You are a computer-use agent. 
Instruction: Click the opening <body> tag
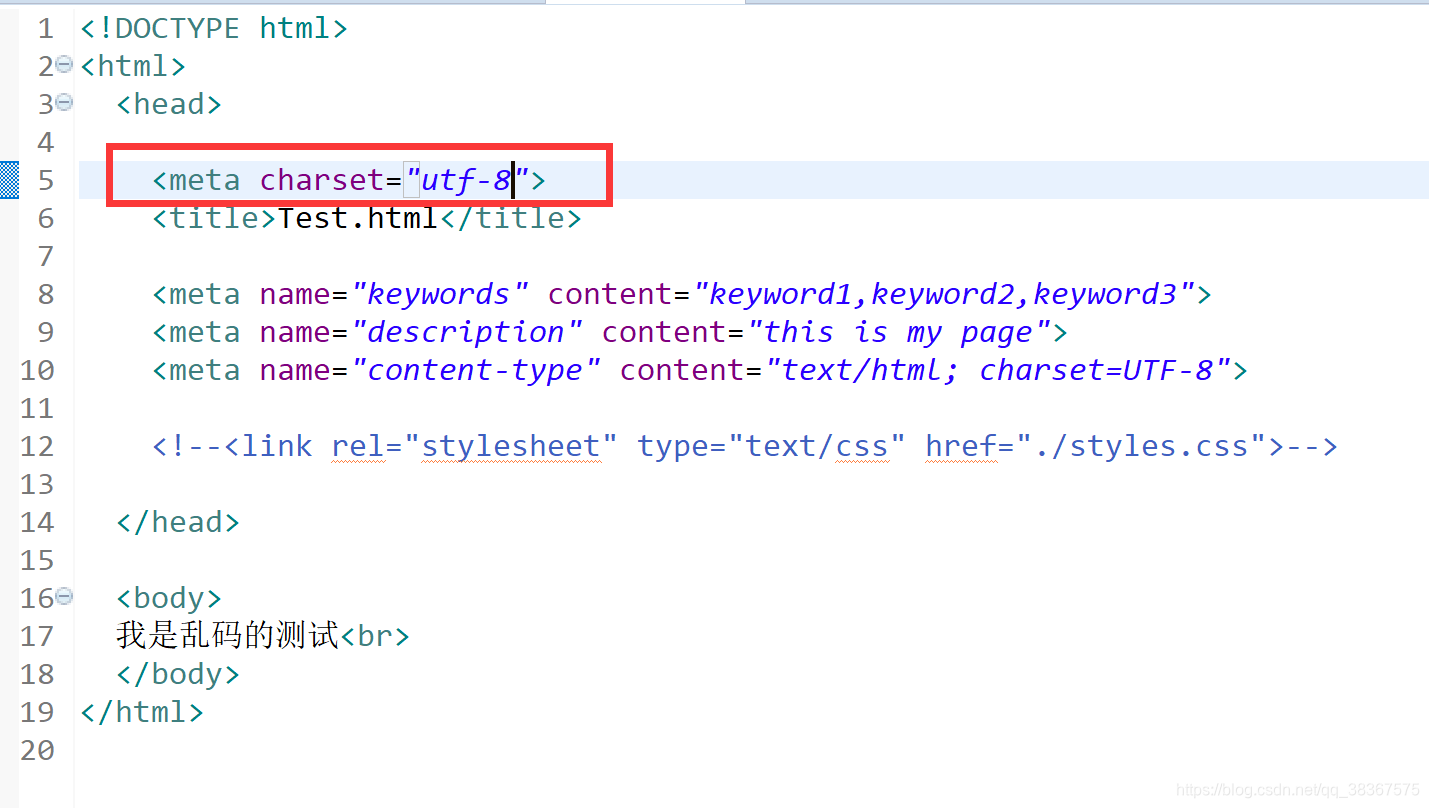(x=169, y=598)
